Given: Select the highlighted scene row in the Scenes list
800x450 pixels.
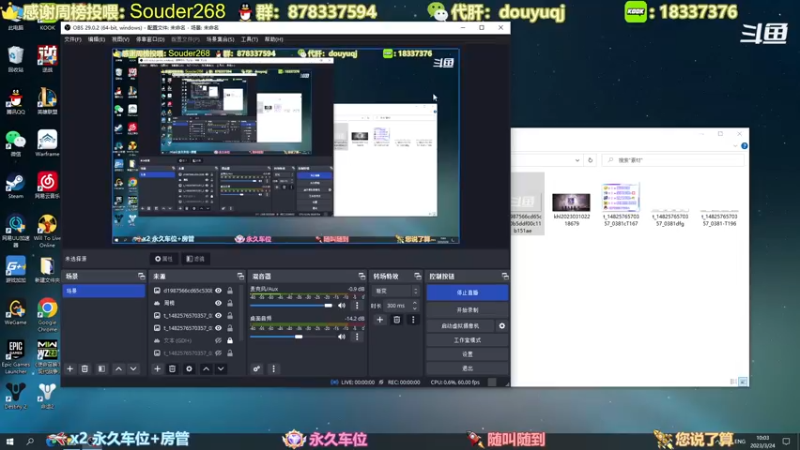Looking at the screenshot, I should (104, 291).
